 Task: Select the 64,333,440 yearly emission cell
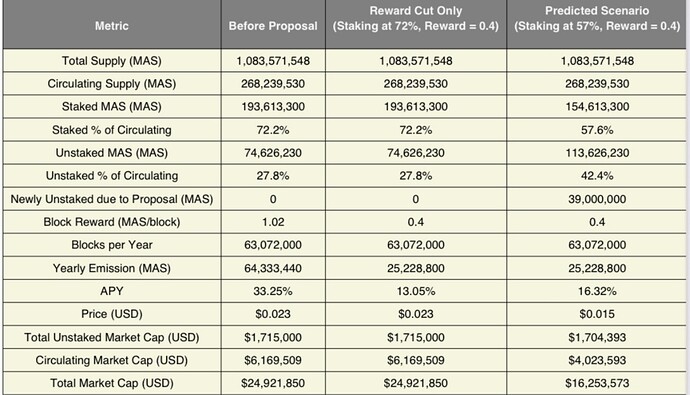click(273, 268)
